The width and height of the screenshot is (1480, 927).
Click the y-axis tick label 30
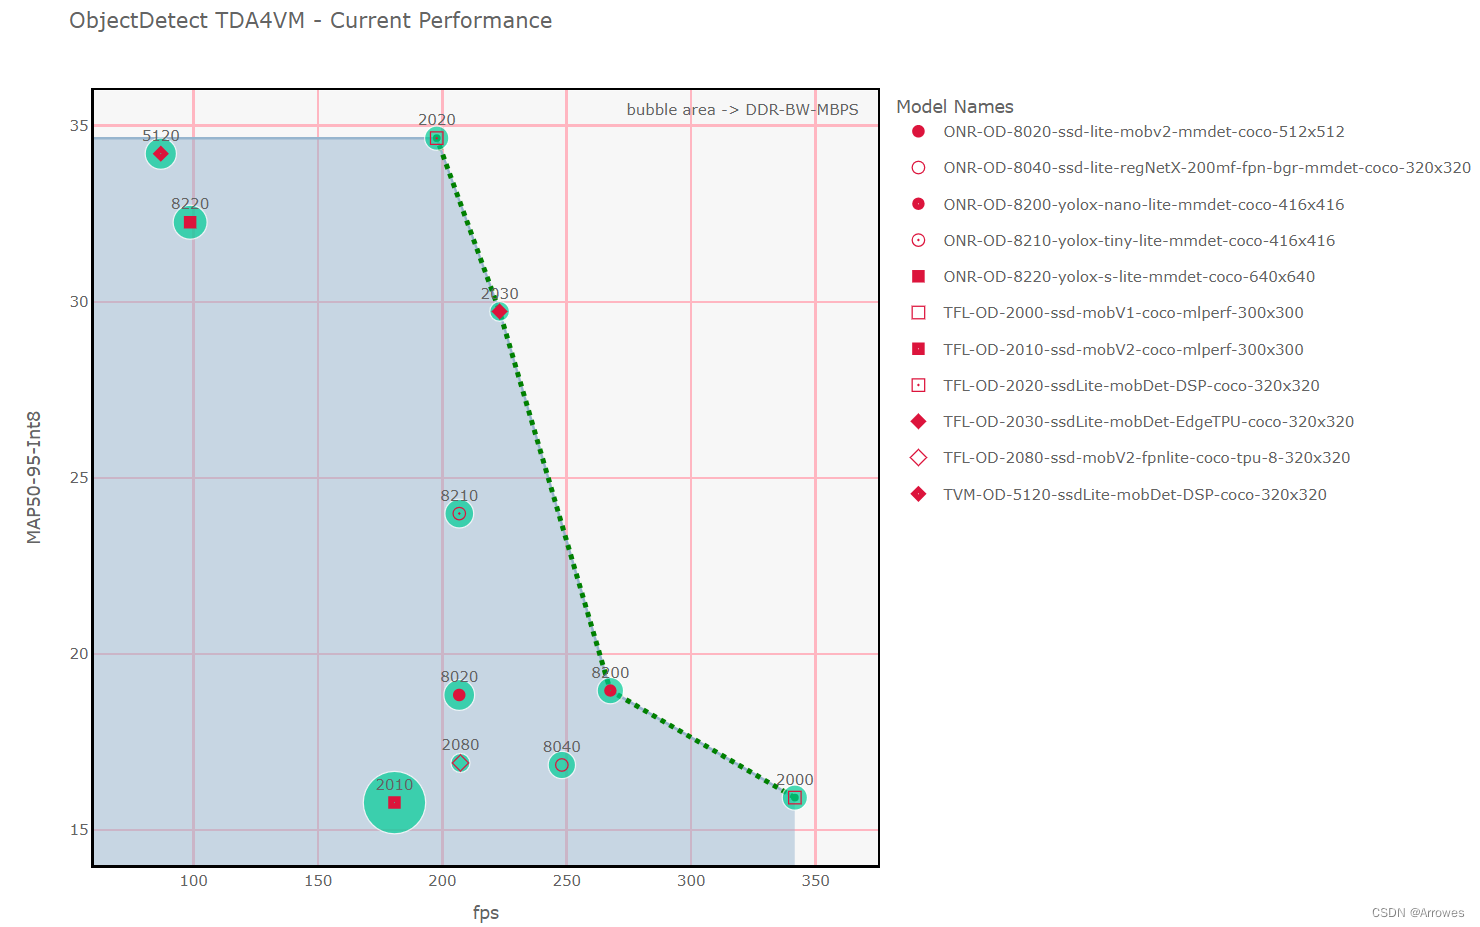[x=79, y=301]
